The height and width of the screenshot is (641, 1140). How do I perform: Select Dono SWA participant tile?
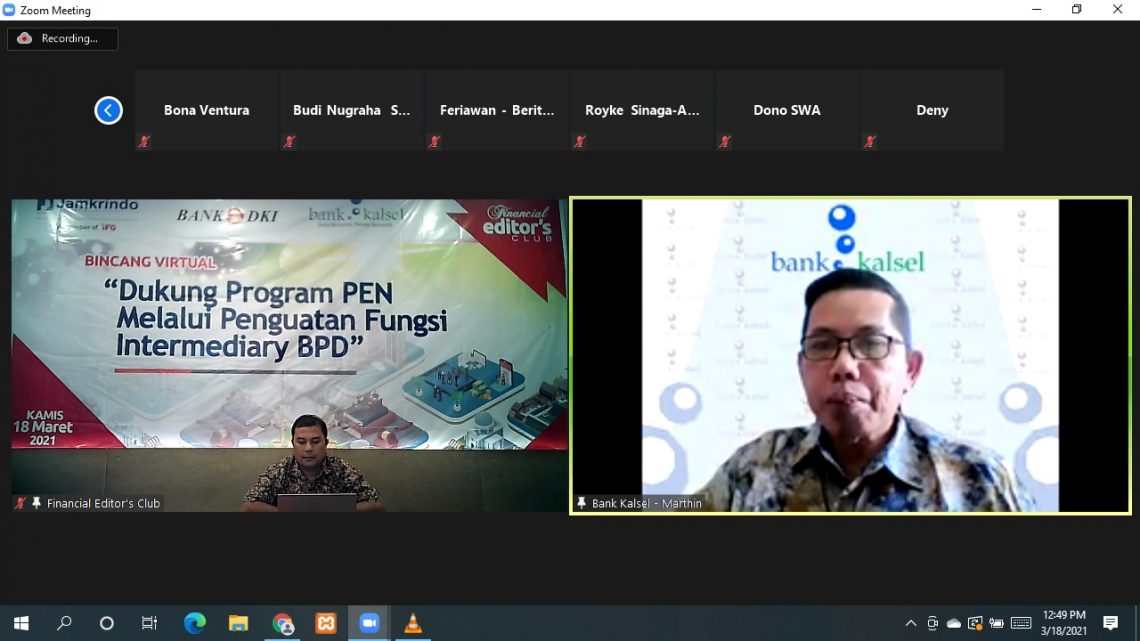787,110
